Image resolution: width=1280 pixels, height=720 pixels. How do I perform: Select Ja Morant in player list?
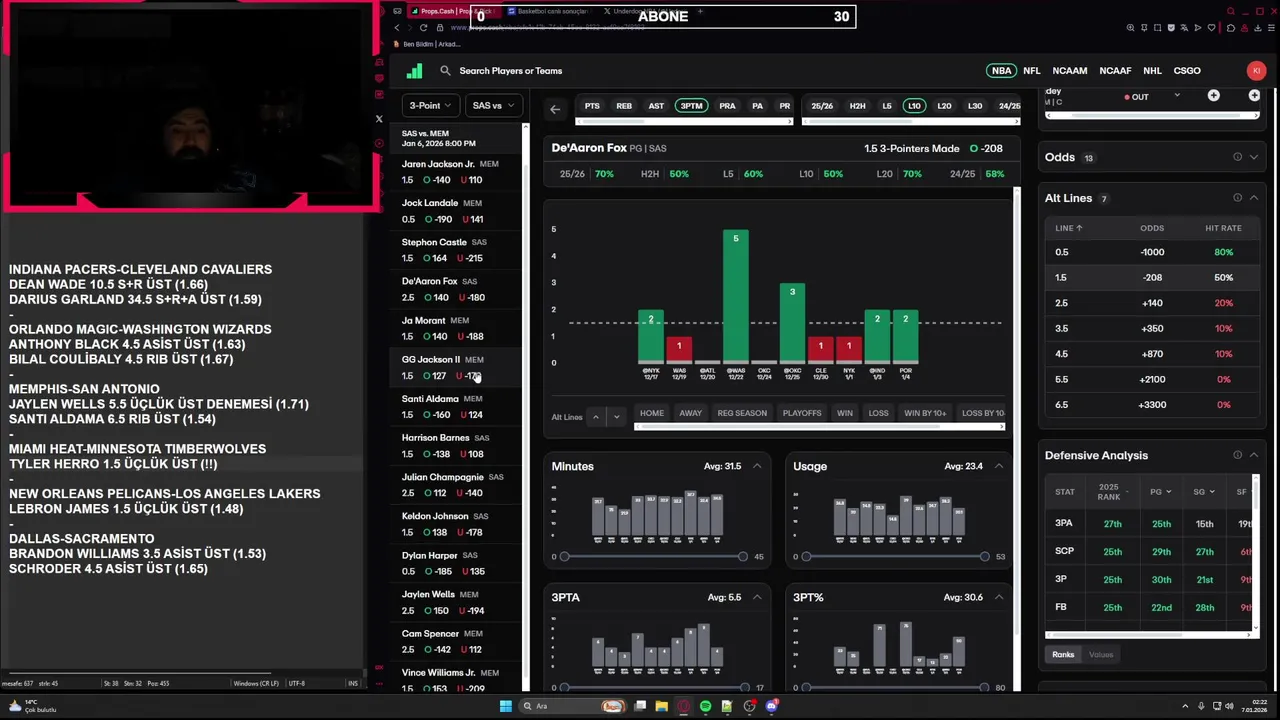click(457, 329)
